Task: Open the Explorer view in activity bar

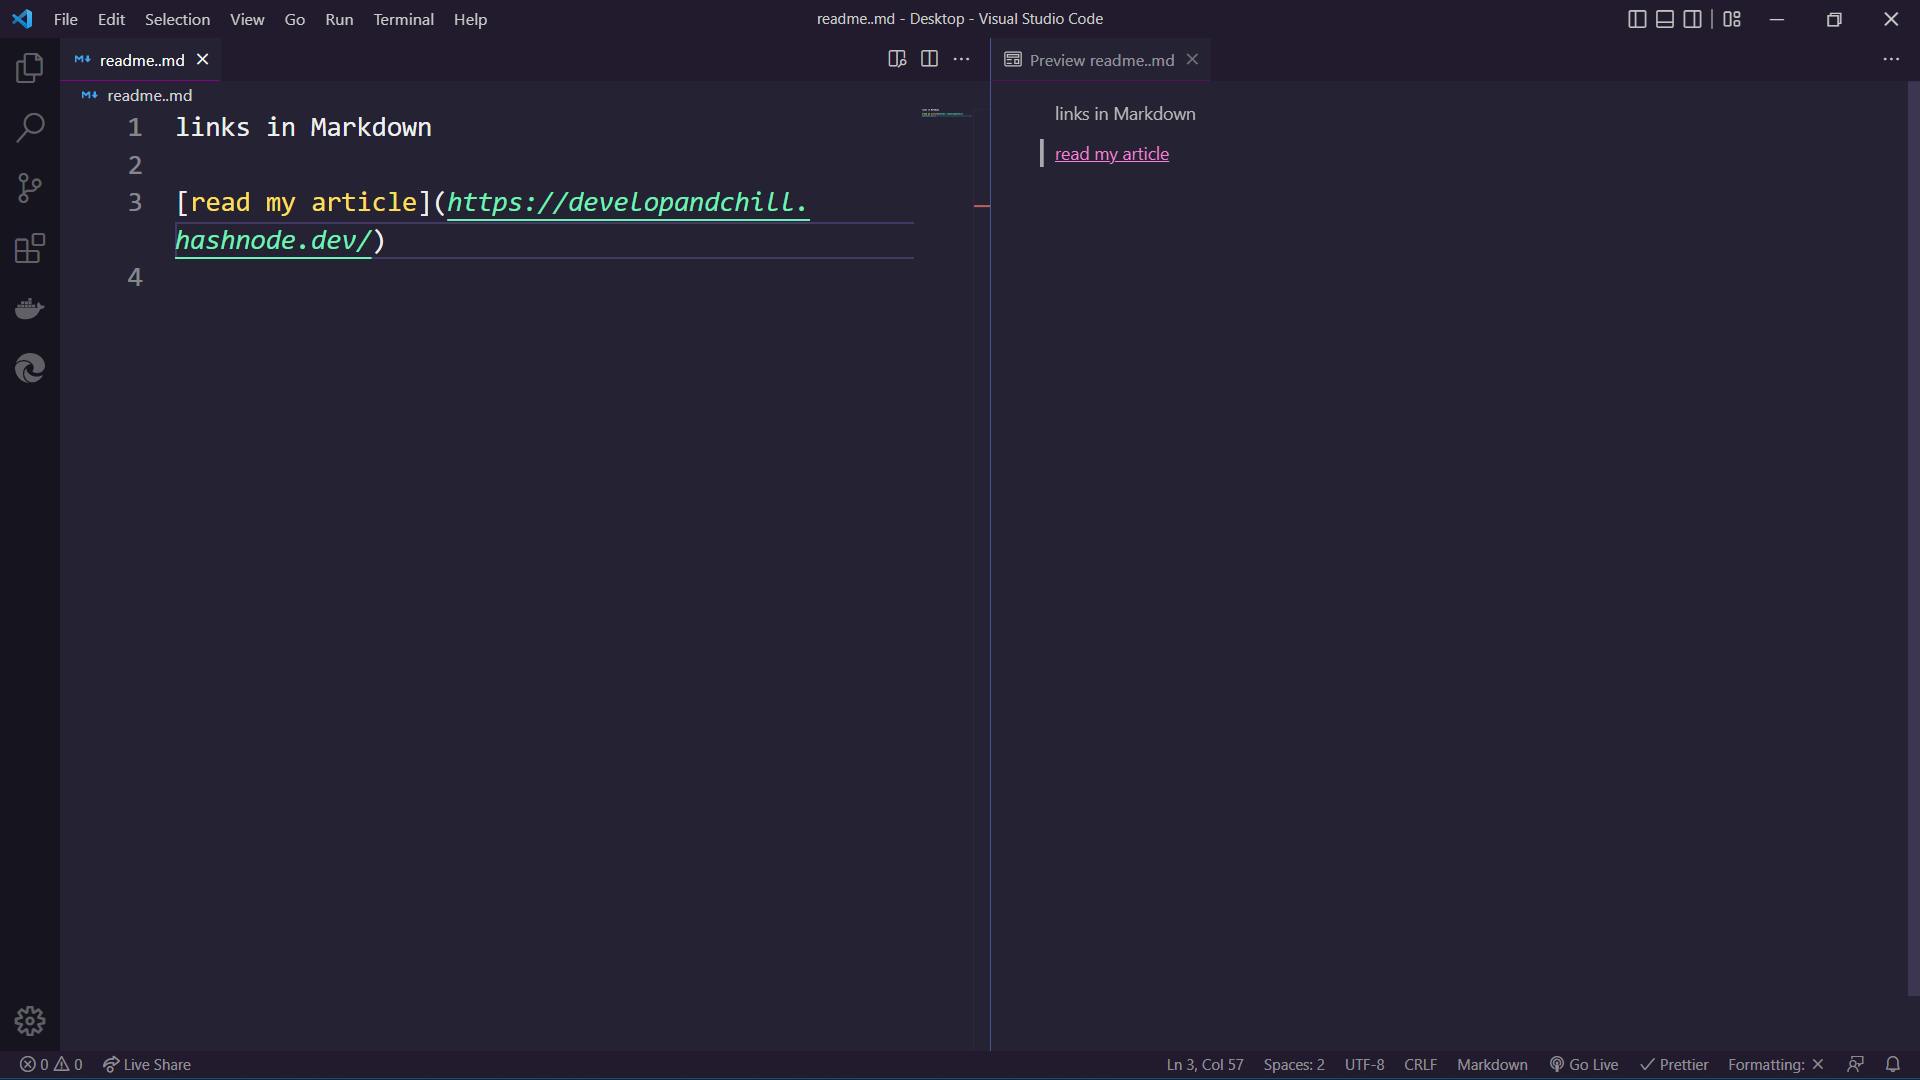Action: pos(30,68)
